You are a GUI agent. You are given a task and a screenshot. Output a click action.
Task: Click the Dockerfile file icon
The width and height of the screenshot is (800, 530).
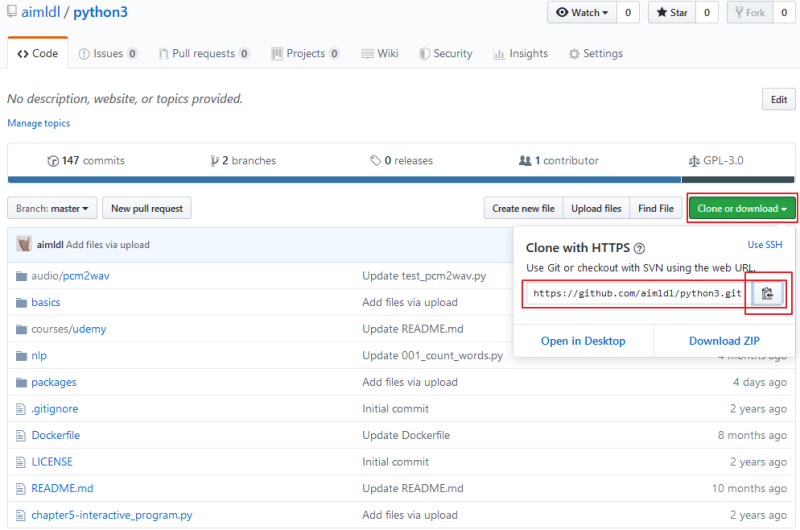[20, 436]
